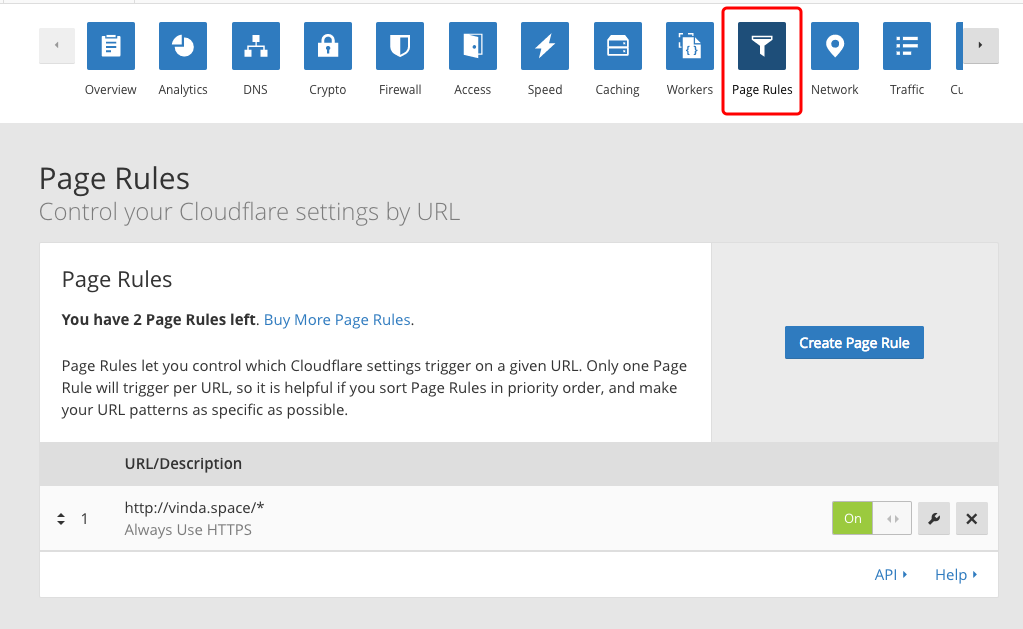Switch to the Traffic tab

click(x=907, y=60)
